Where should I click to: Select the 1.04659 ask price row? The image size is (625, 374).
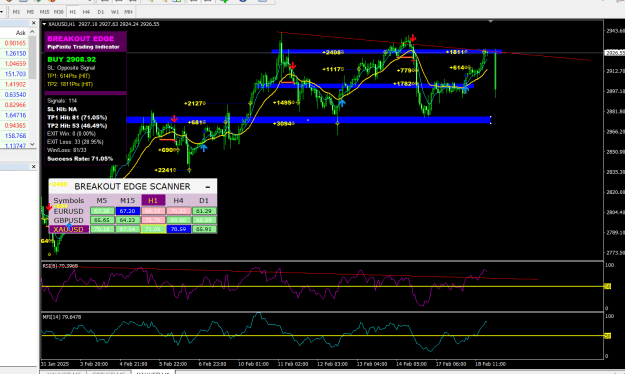point(15,64)
